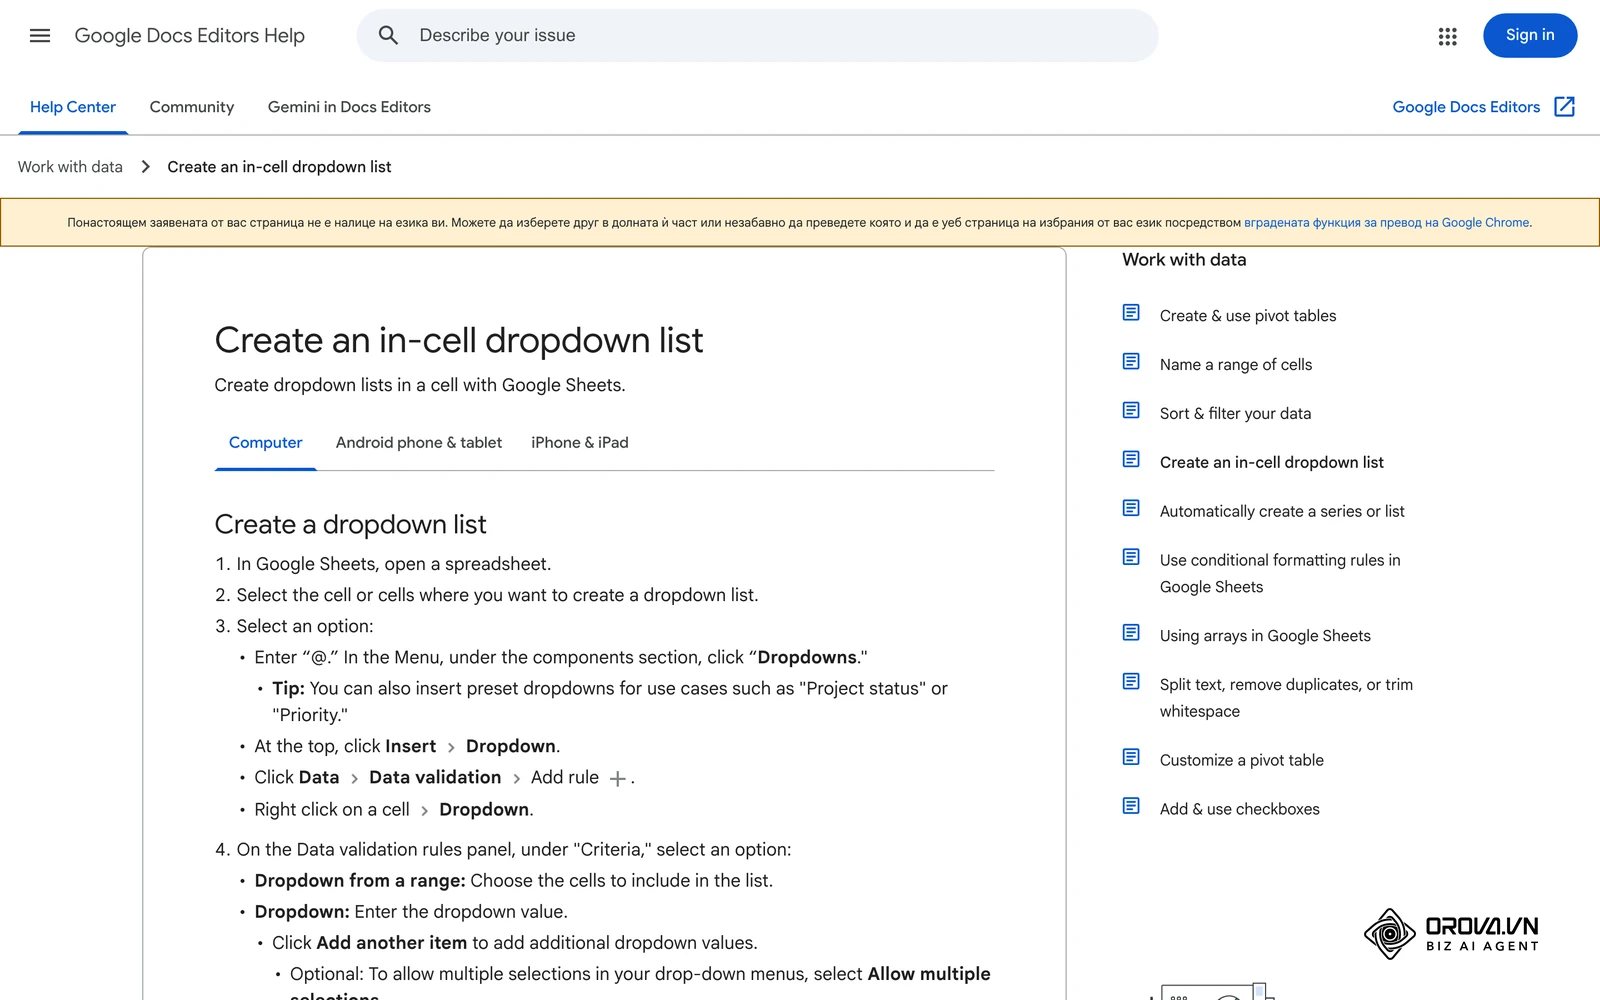This screenshot has width=1600, height=1000.
Task: Open the main hamburger menu
Action: [40, 36]
